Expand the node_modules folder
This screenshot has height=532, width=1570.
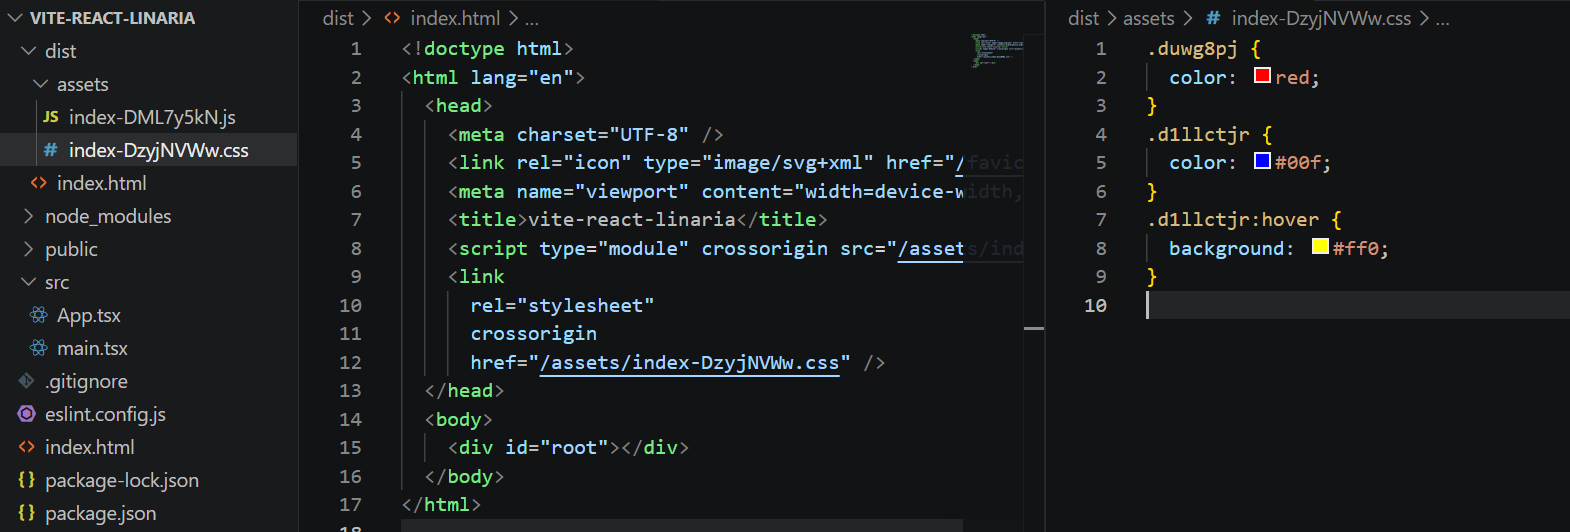(29, 216)
